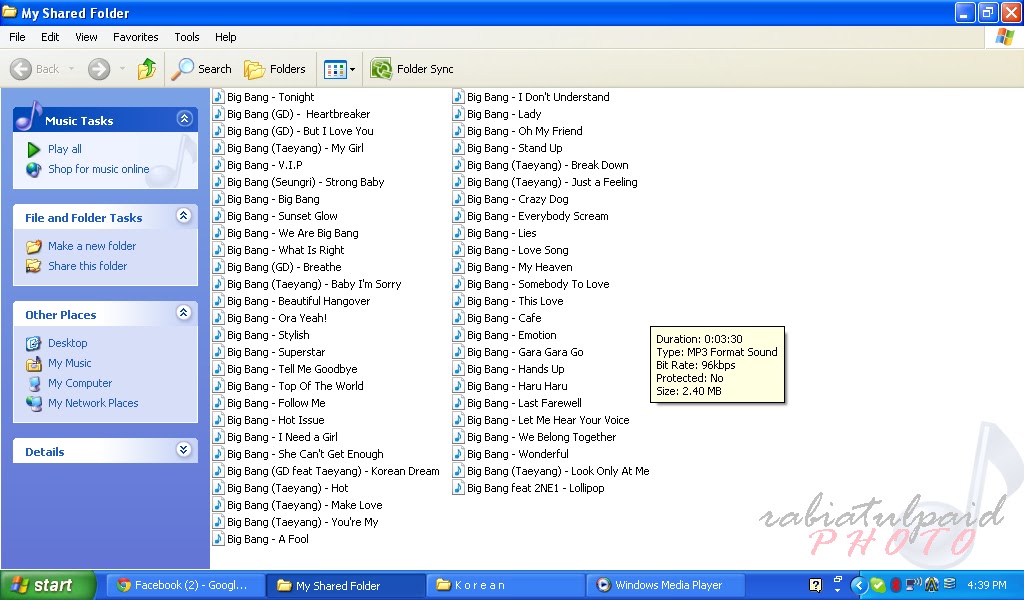Select file Big Bang - Top Of The World
The width and height of the screenshot is (1024, 600).
[295, 387]
